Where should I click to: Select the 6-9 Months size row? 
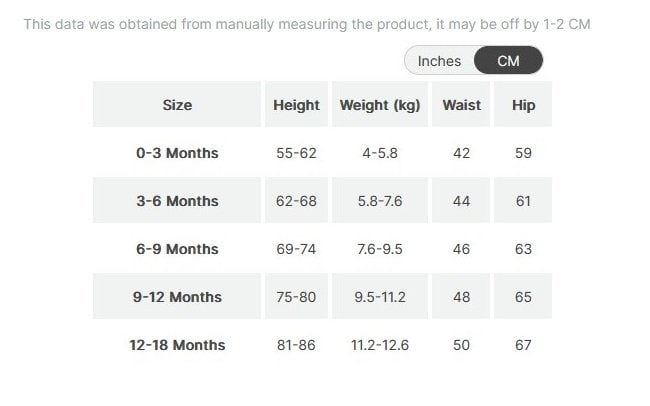click(x=177, y=249)
